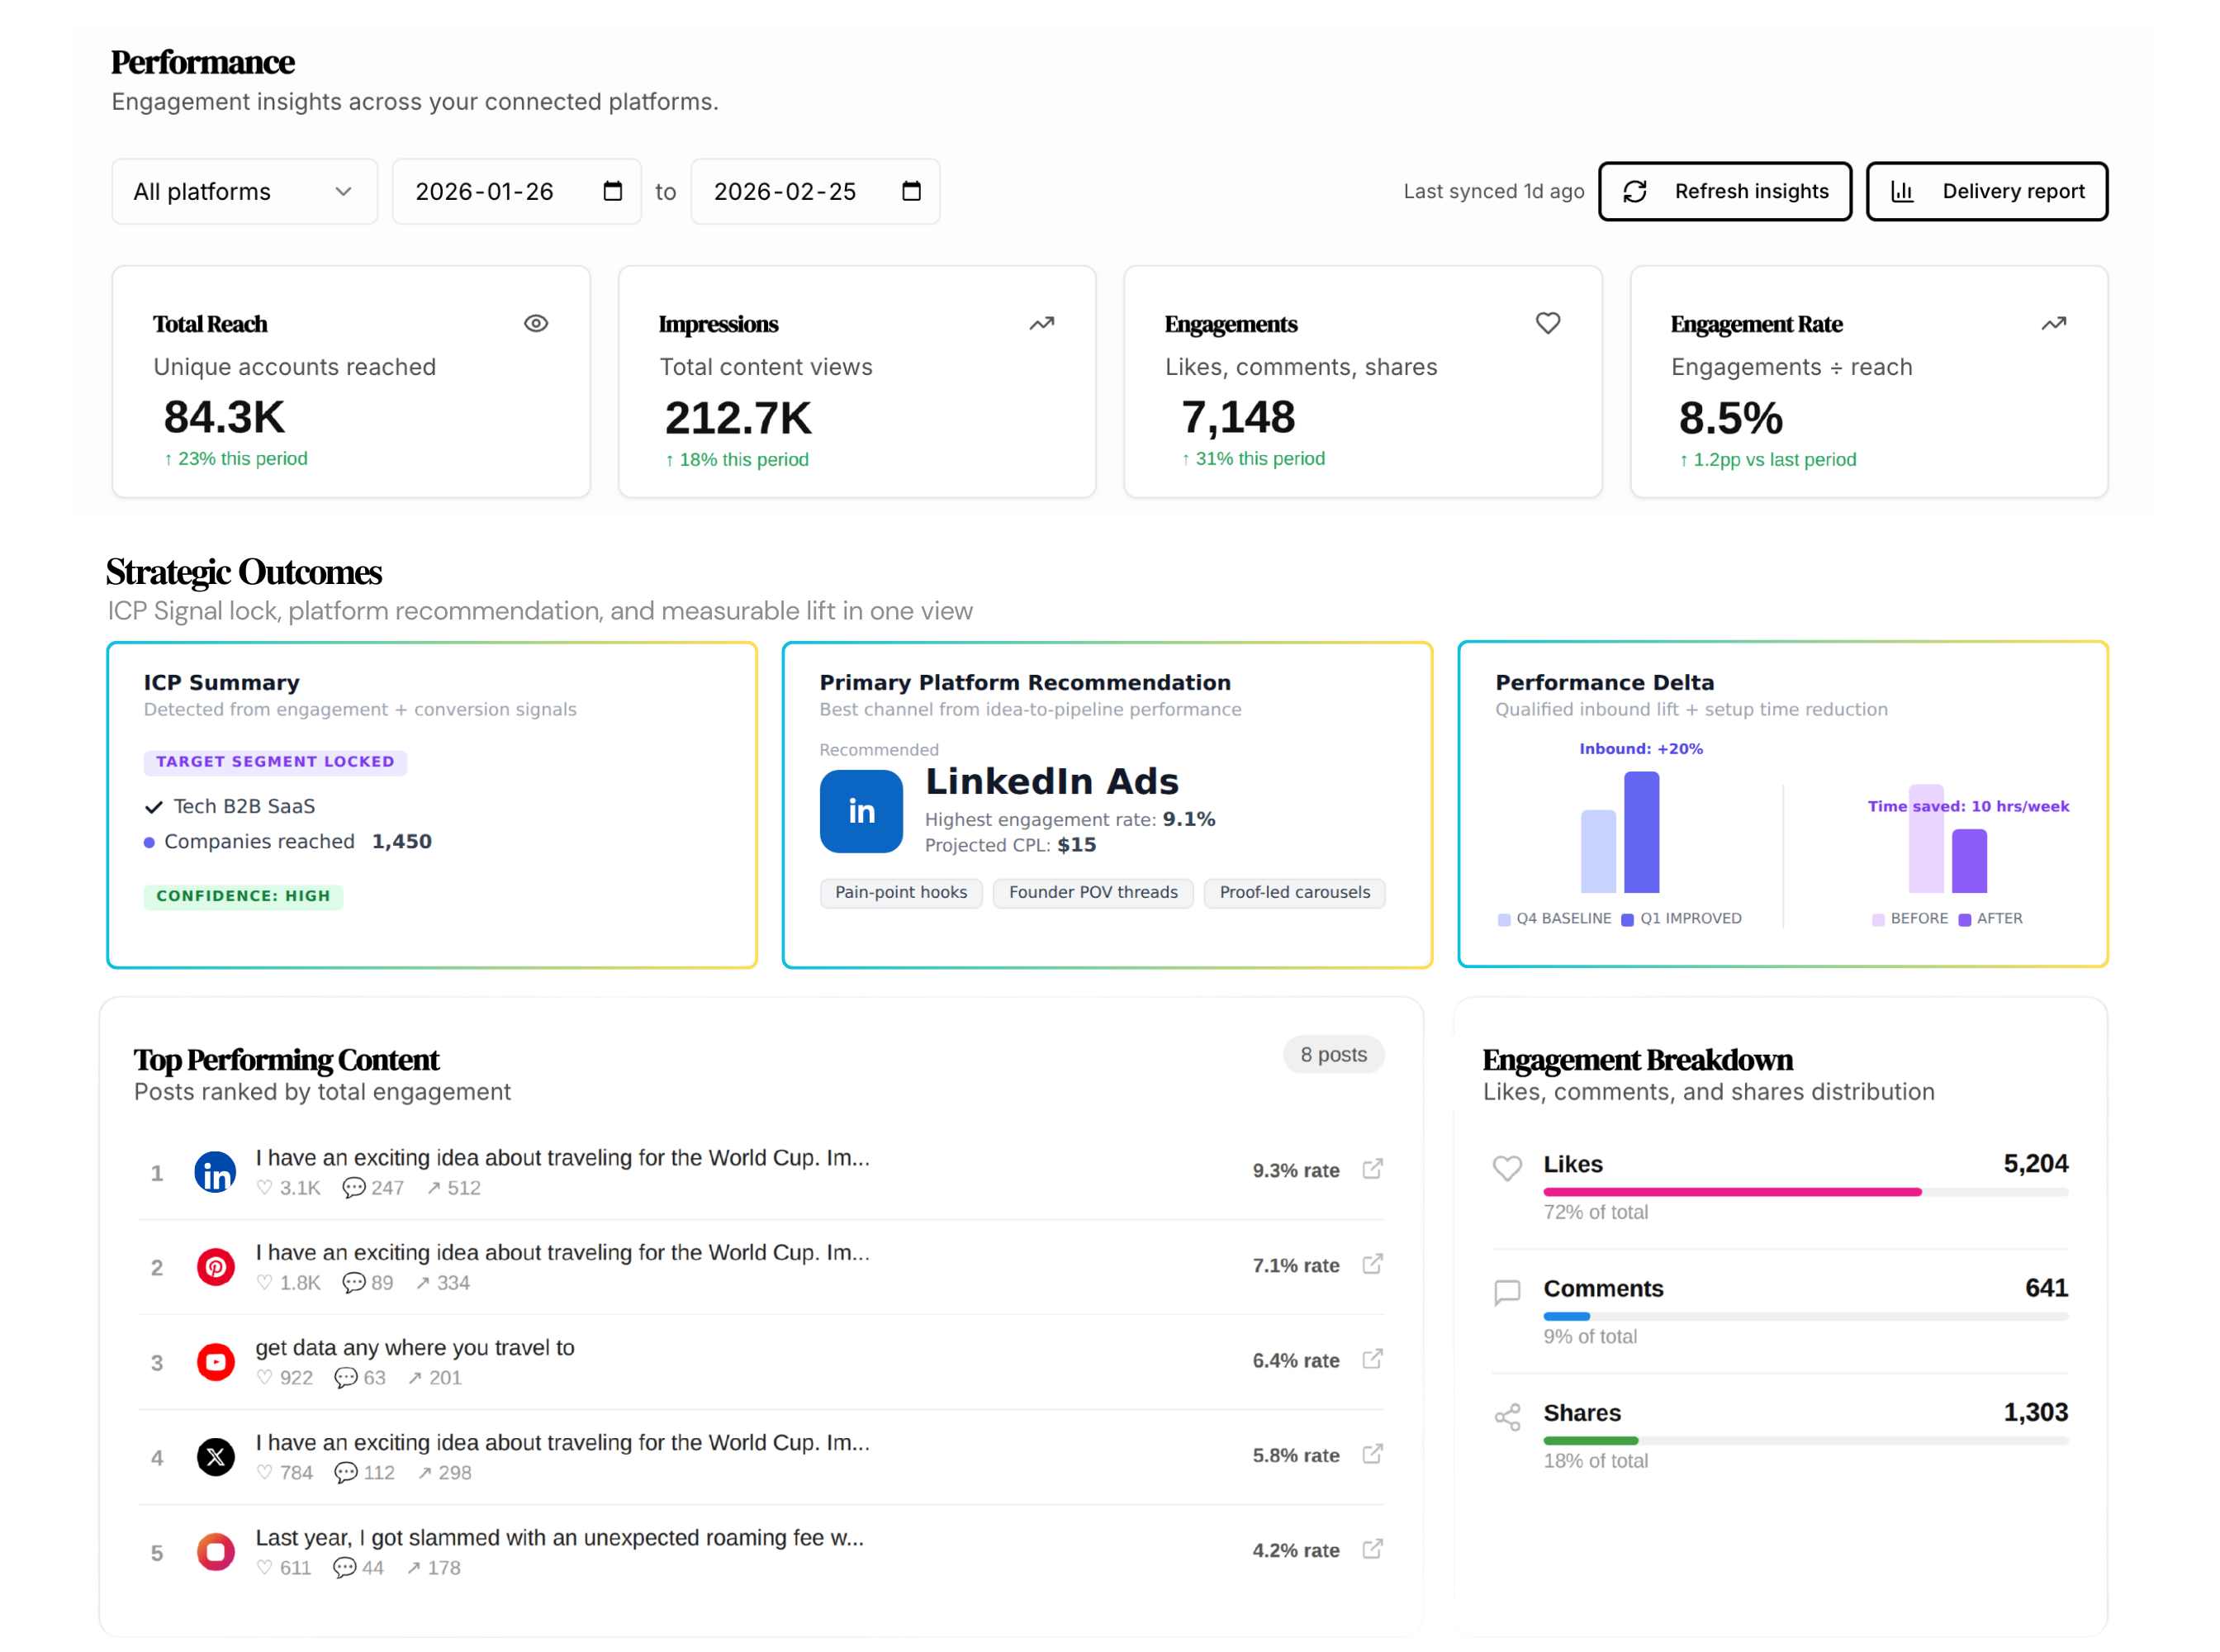The height and width of the screenshot is (1652, 2220).
Task: Click the shares icon in Engagement Breakdown
Action: point(1507,1416)
